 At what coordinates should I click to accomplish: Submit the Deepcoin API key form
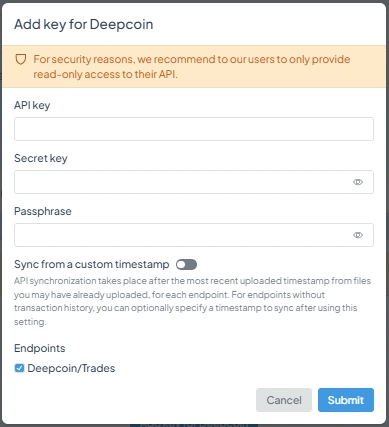pyautogui.click(x=346, y=400)
